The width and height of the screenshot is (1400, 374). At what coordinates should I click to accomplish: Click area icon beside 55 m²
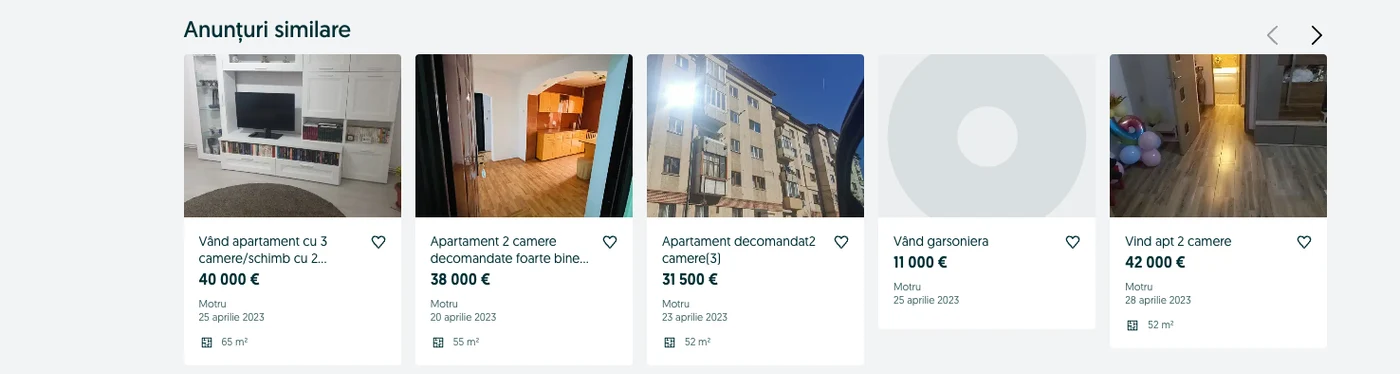click(x=438, y=342)
